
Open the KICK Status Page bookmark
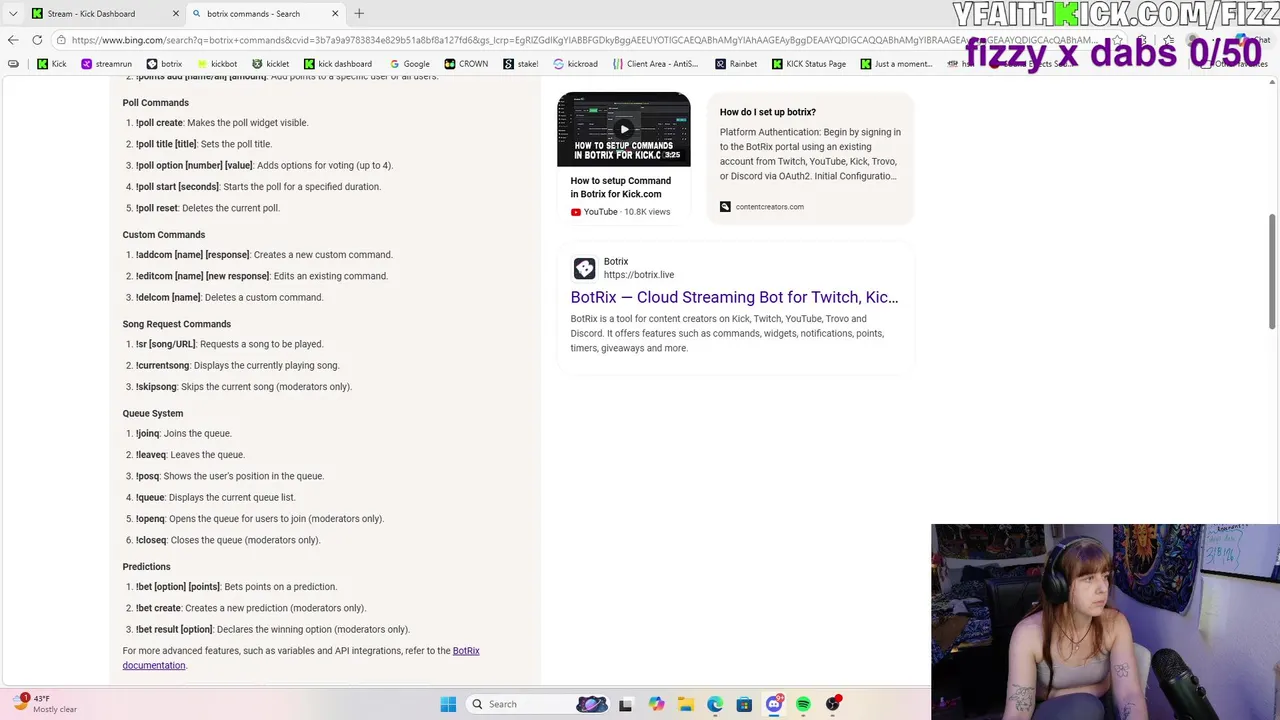point(809,64)
